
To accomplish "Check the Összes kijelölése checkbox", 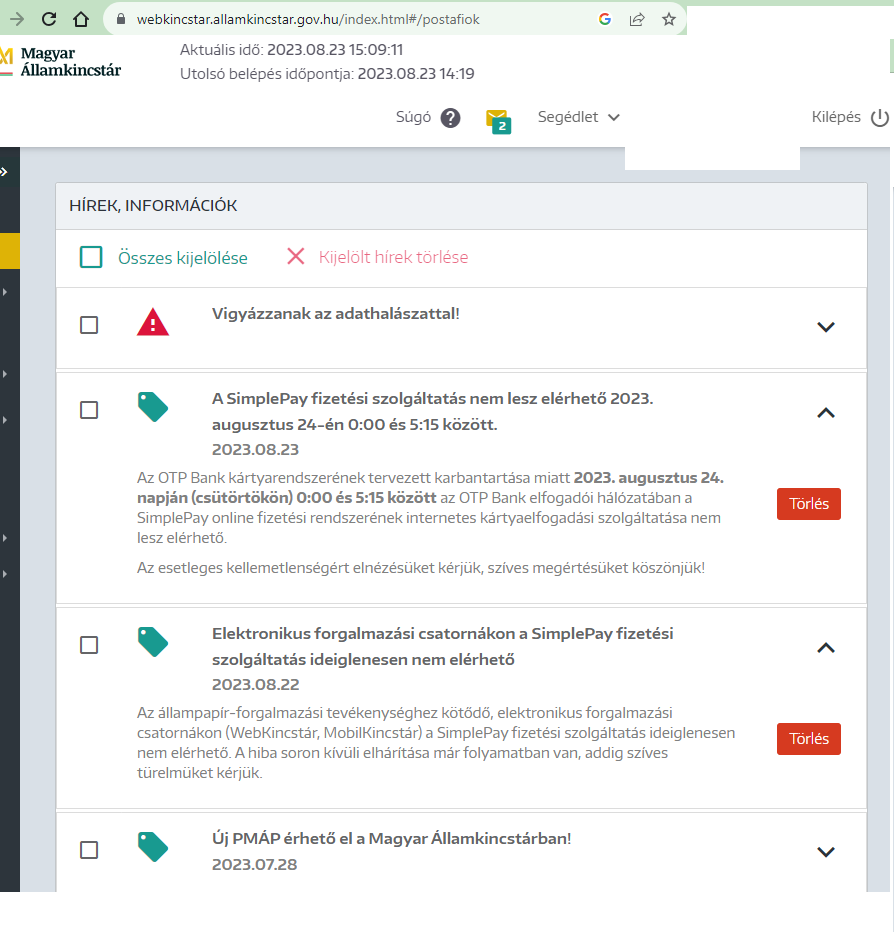I will pyautogui.click(x=91, y=257).
